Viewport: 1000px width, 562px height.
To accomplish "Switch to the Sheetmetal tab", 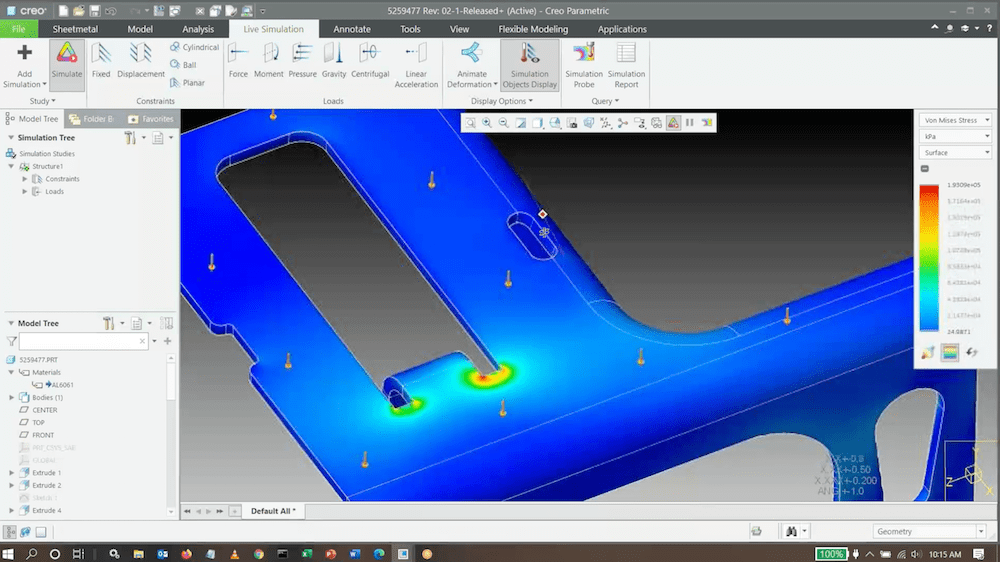I will pyautogui.click(x=75, y=29).
